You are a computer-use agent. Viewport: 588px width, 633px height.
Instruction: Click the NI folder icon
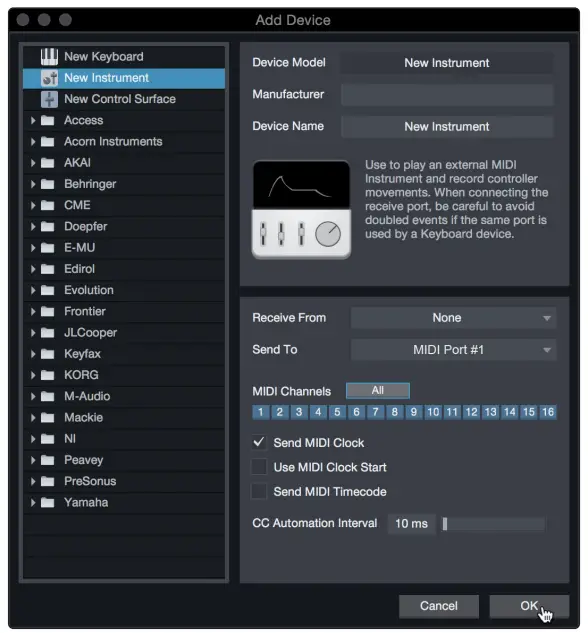pos(48,439)
